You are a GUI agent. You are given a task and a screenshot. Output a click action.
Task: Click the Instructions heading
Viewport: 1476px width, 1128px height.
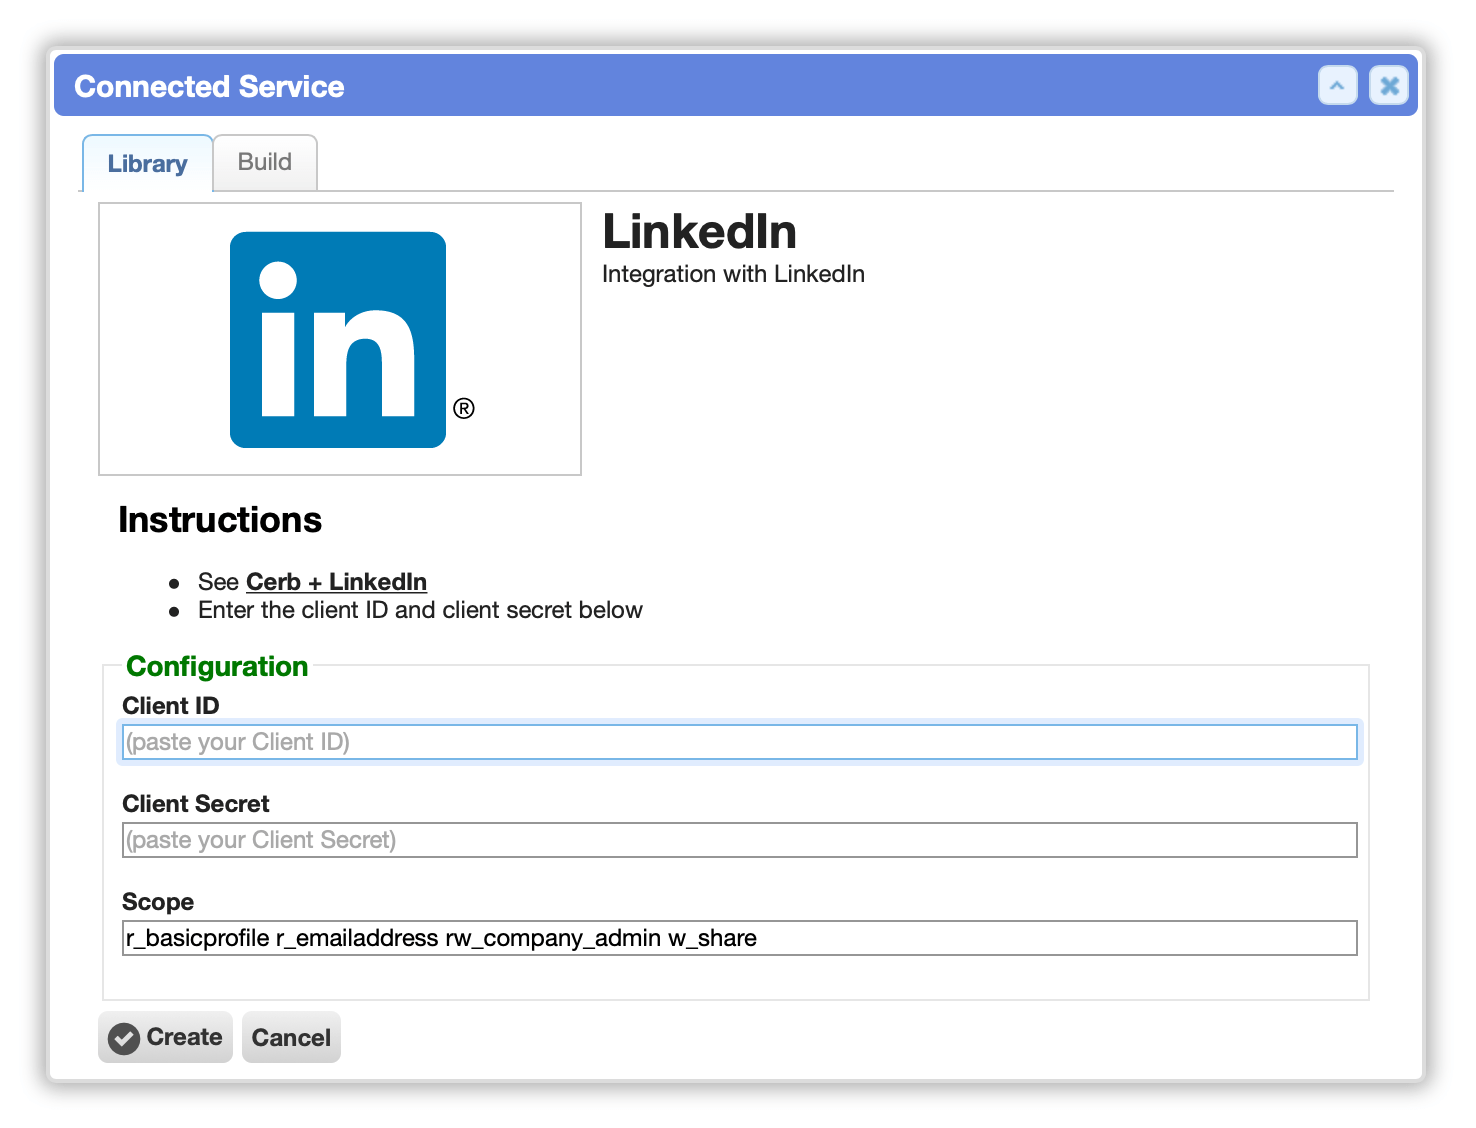(x=220, y=520)
